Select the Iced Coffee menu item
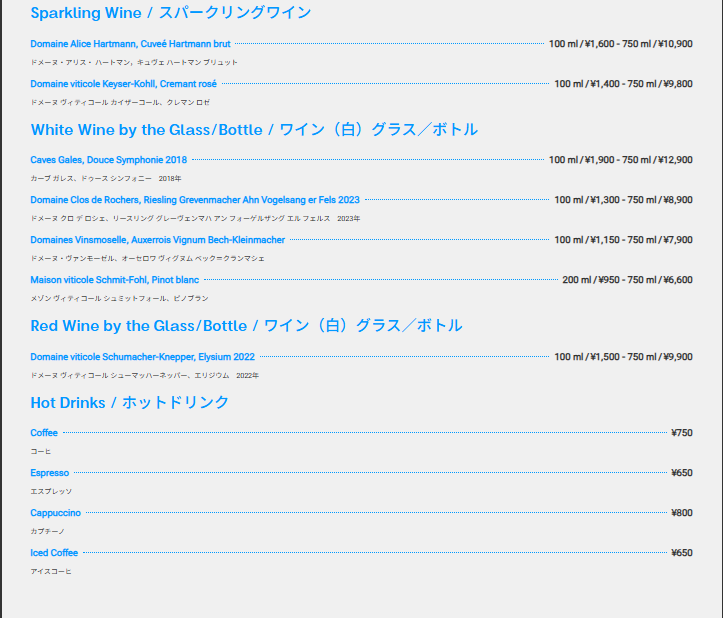This screenshot has height=618, width=723. tap(54, 553)
